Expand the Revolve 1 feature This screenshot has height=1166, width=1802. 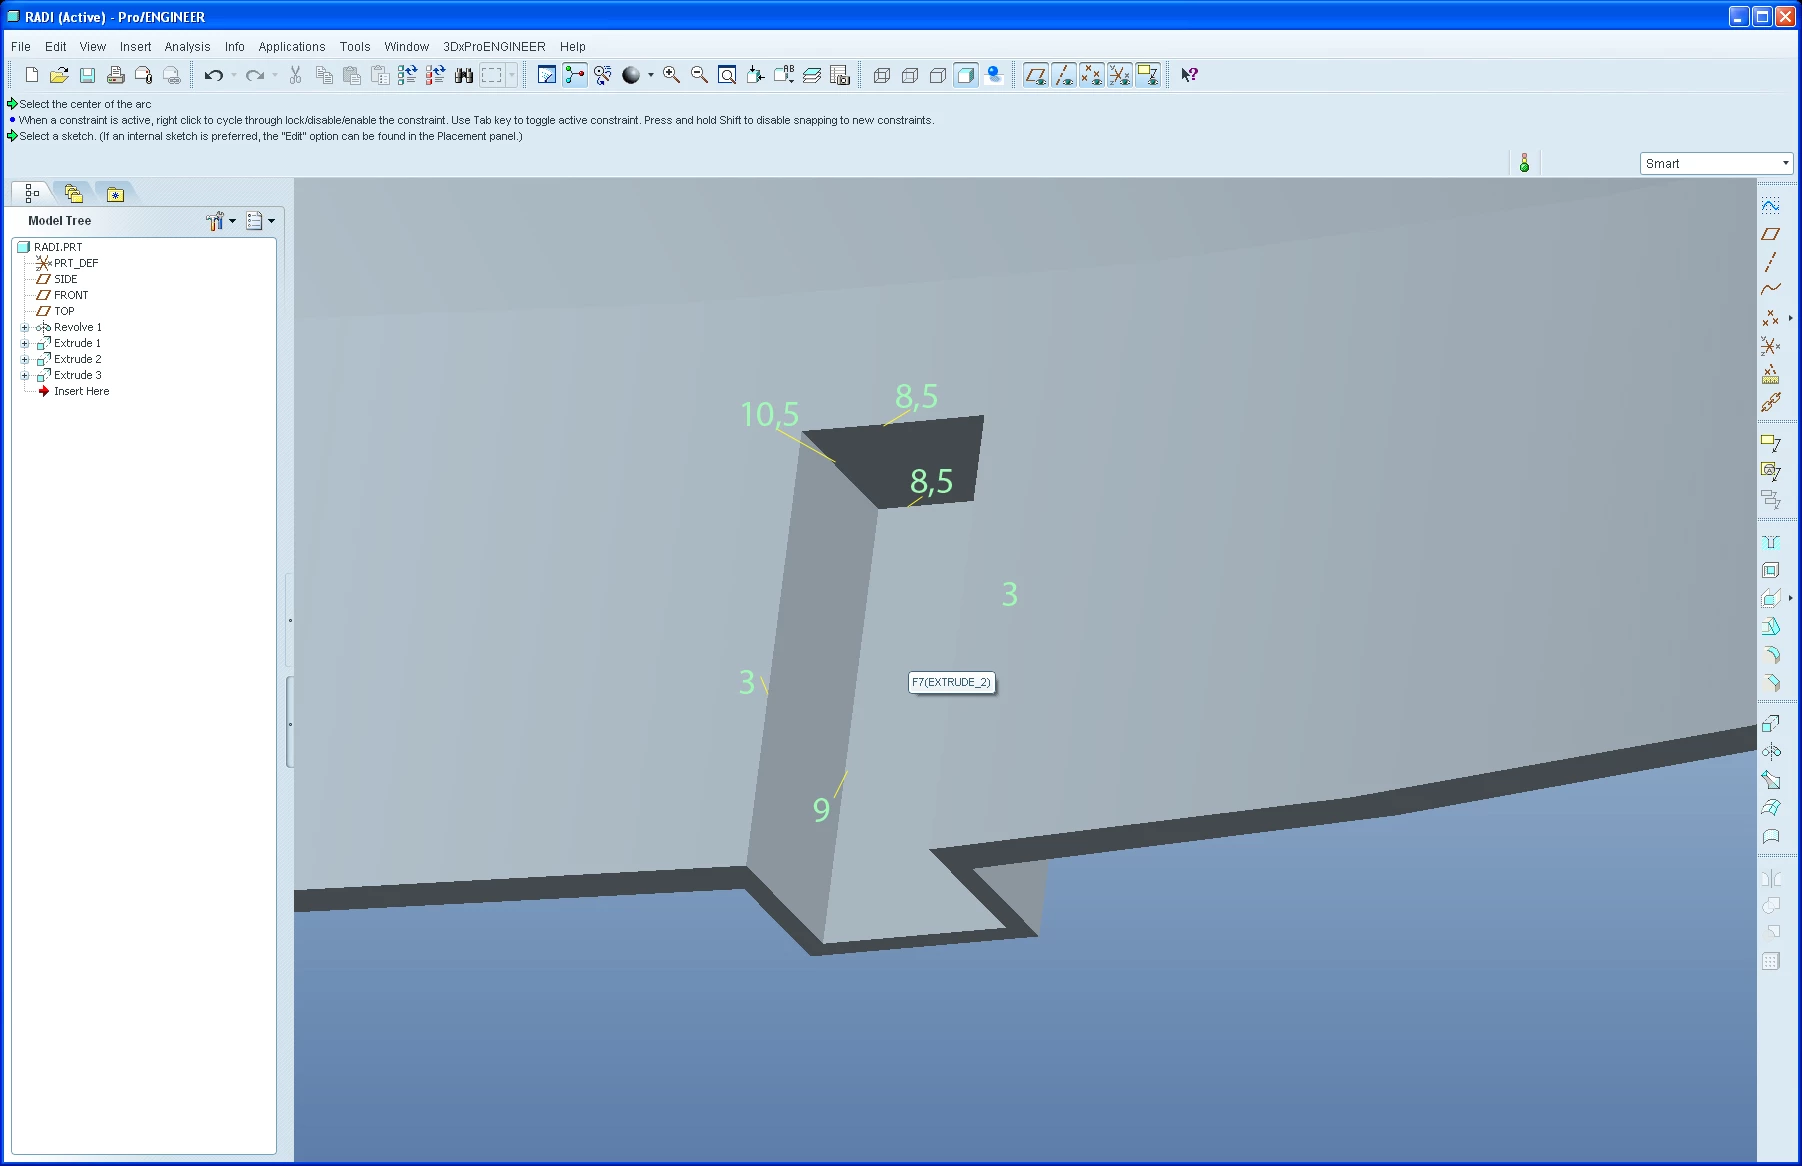25,328
